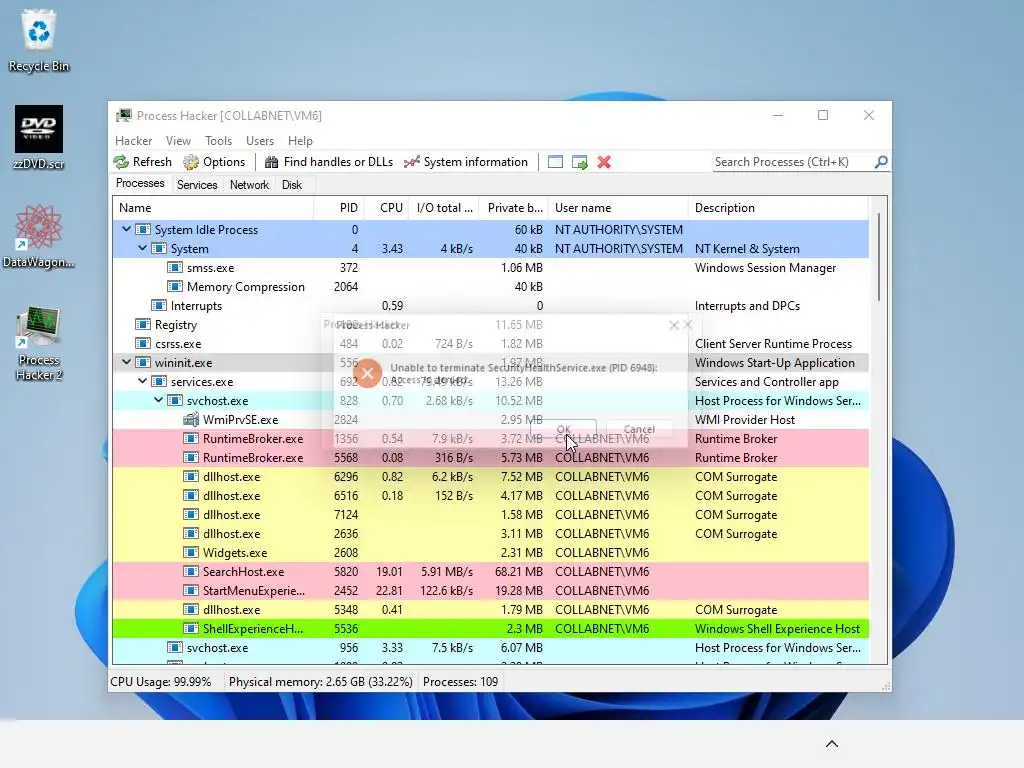
Task: Select dllhost.exe with PID 5348
Action: click(490, 609)
